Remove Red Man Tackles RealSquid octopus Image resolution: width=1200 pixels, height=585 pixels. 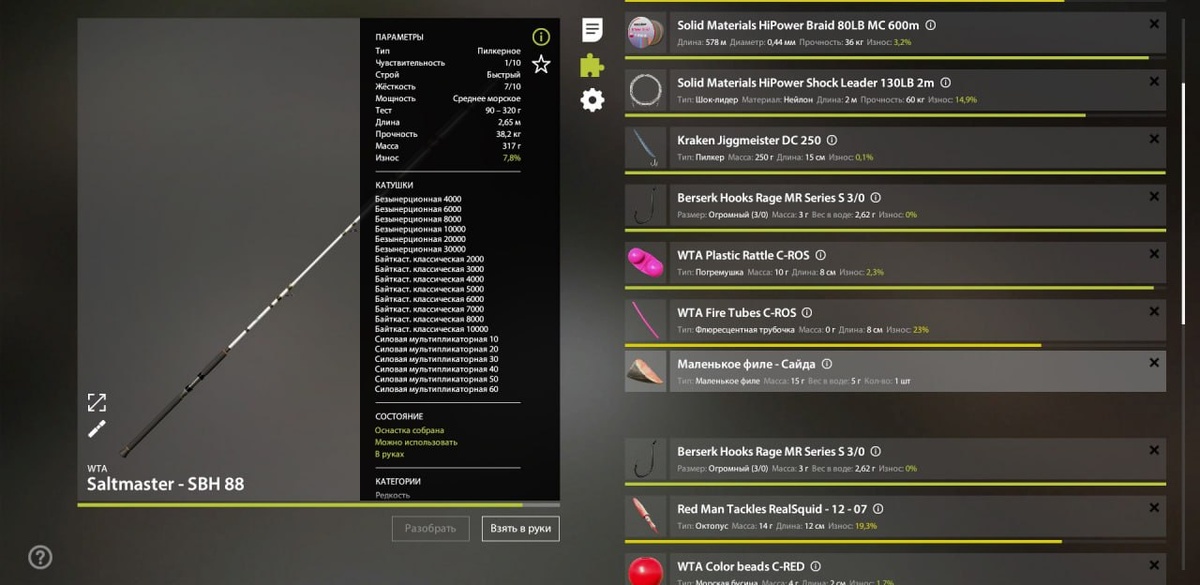[1154, 508]
